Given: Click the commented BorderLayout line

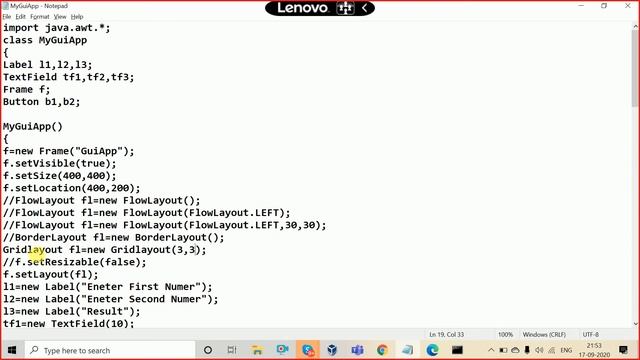Looking at the screenshot, I should tap(113, 237).
